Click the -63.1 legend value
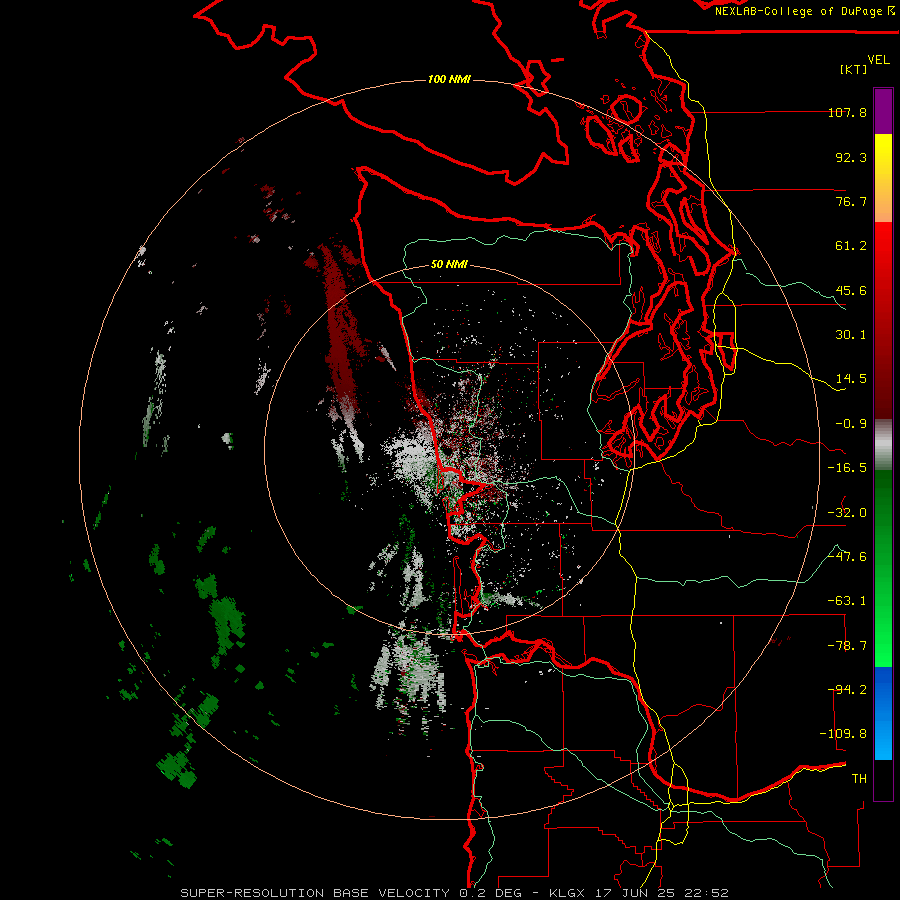Viewport: 900px width, 900px height. pyautogui.click(x=847, y=601)
